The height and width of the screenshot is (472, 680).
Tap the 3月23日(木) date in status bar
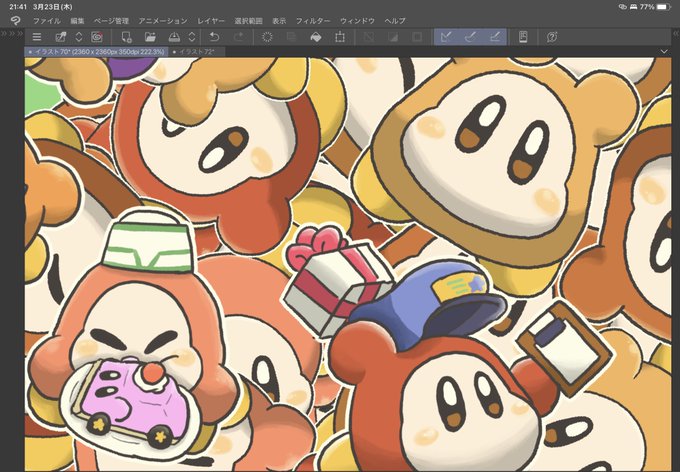(x=52, y=7)
